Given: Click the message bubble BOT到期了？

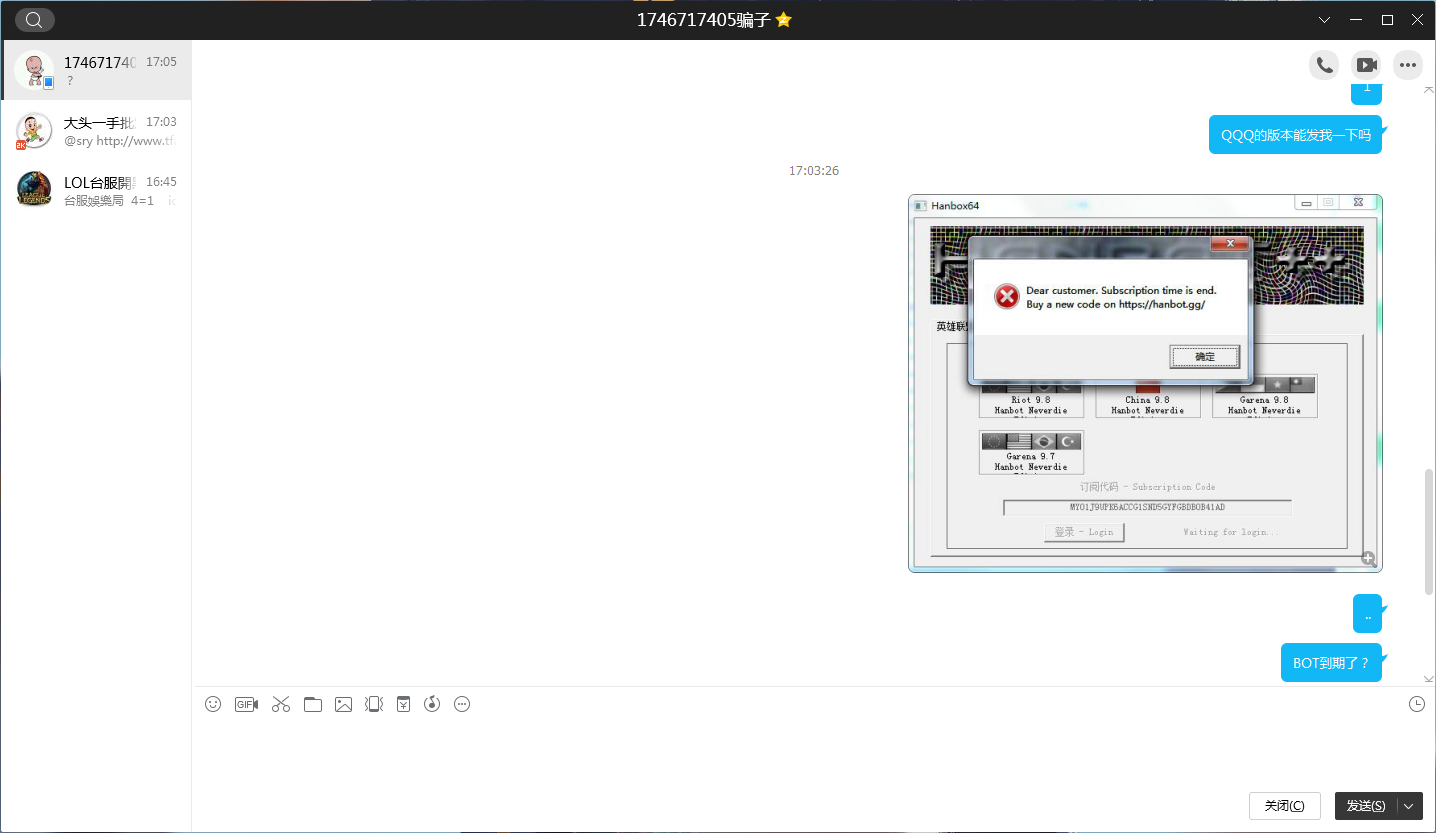Looking at the screenshot, I should pyautogui.click(x=1331, y=663).
